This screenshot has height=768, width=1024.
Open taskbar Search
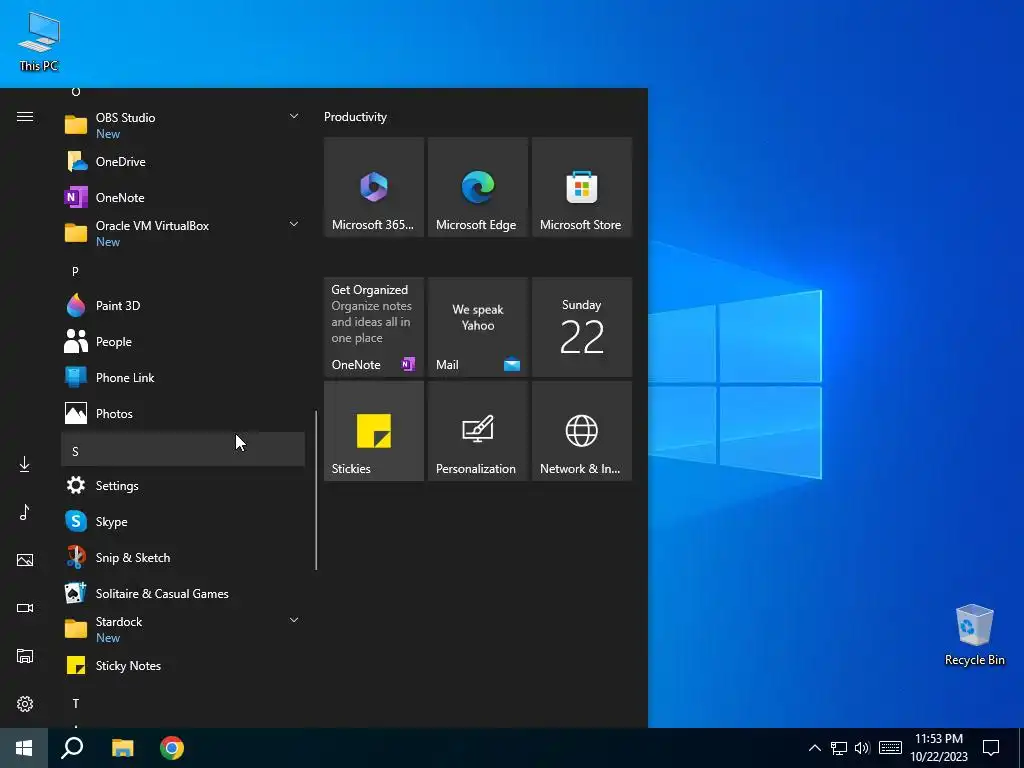coord(72,748)
